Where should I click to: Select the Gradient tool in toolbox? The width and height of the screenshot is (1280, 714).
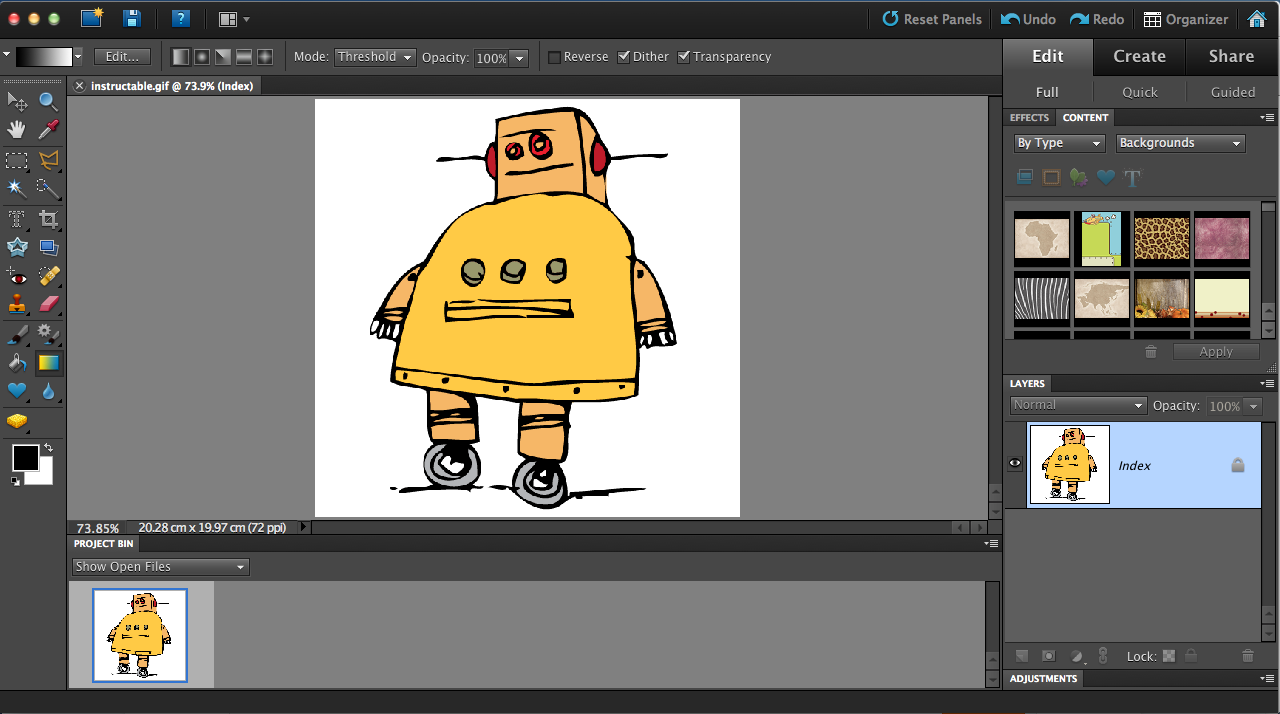(48, 363)
